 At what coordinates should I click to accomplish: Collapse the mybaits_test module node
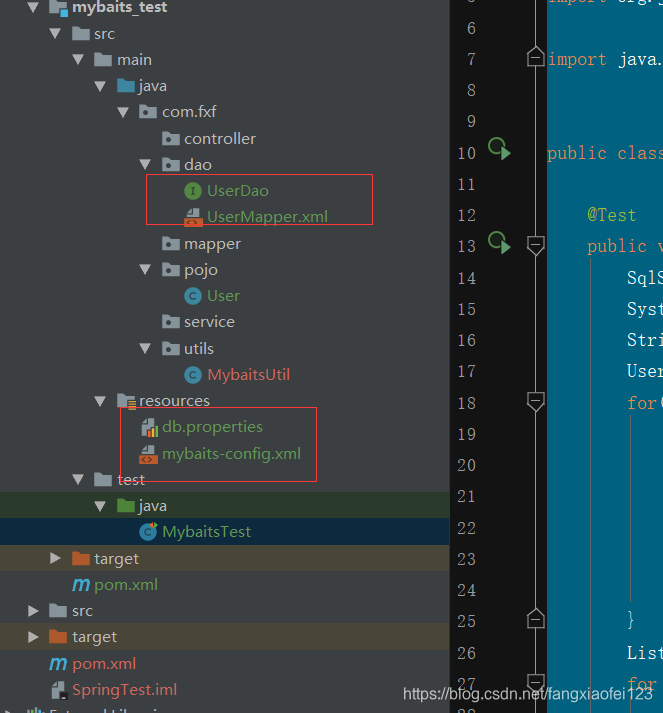(33, 7)
